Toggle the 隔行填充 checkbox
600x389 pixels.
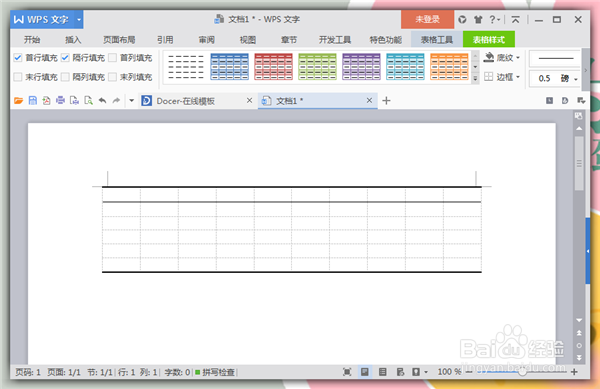point(65,58)
